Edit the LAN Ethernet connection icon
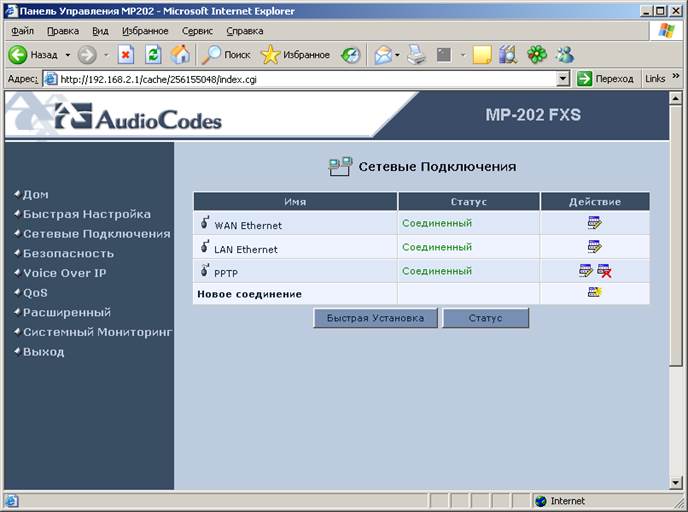 [x=595, y=247]
